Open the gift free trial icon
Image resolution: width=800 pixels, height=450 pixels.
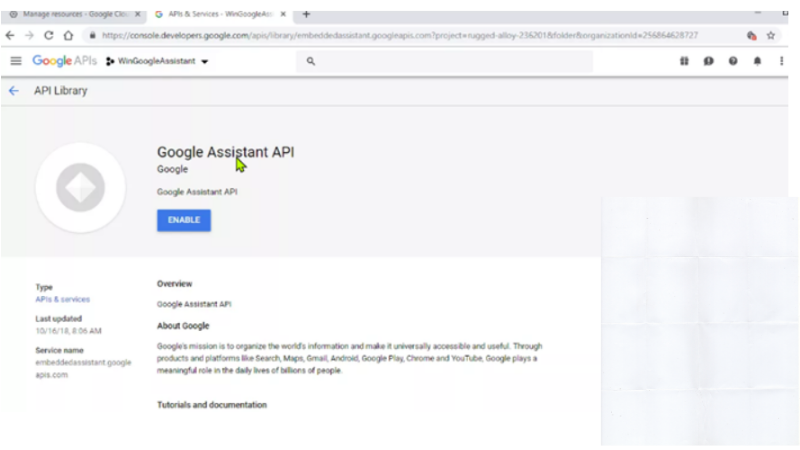click(684, 61)
